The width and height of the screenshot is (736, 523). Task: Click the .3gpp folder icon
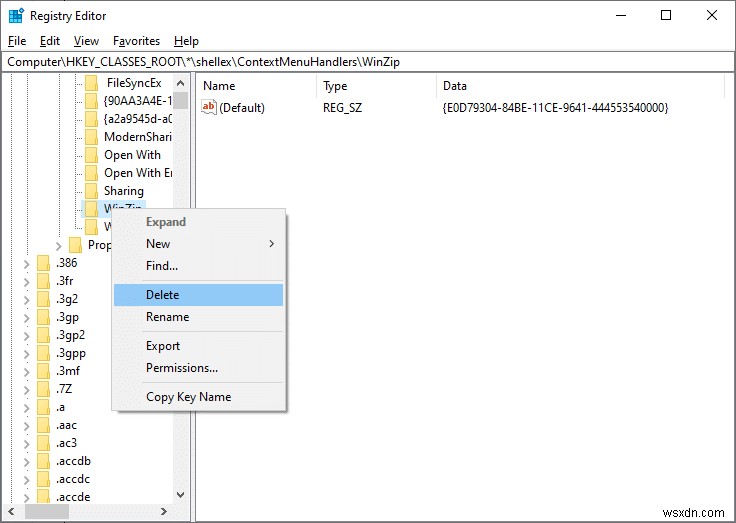pos(43,353)
